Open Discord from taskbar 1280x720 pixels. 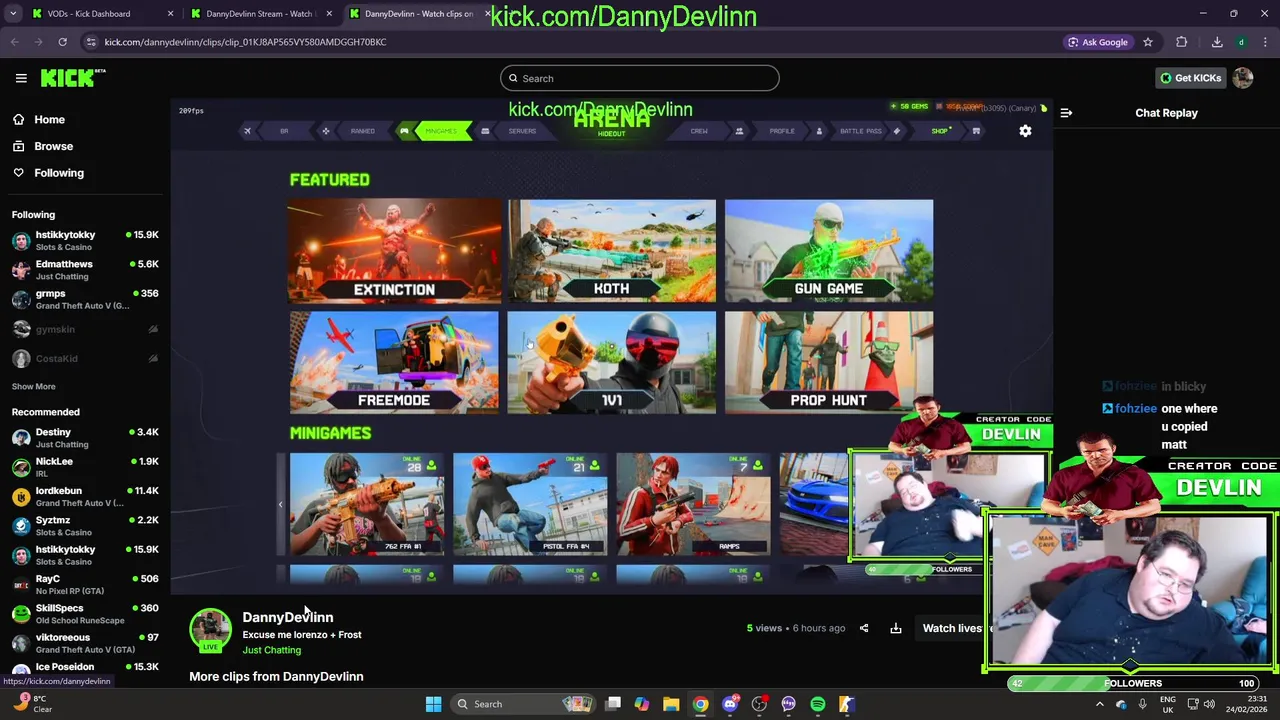730,704
